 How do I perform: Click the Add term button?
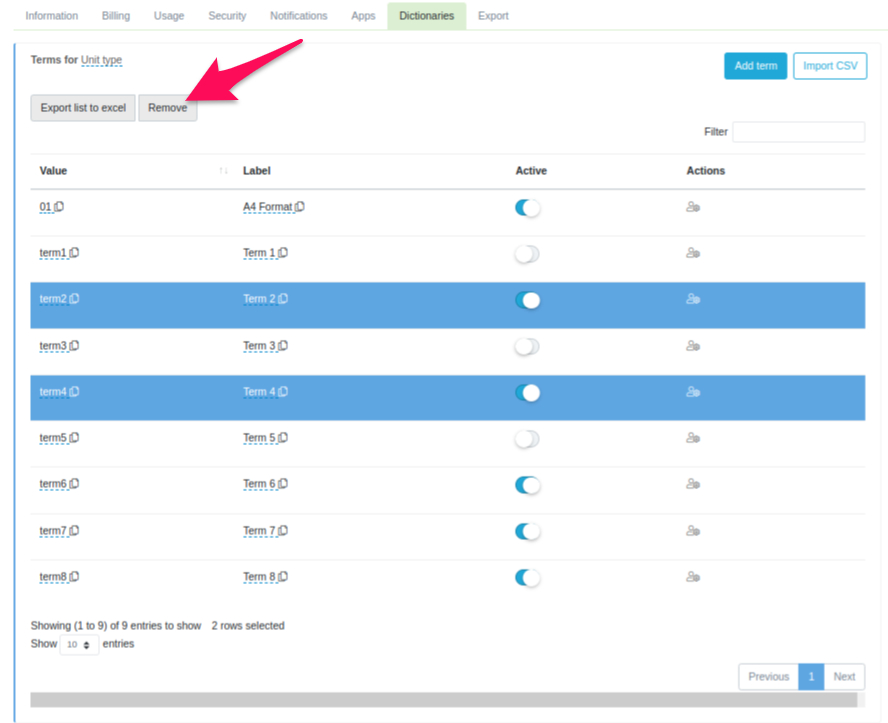[755, 66]
